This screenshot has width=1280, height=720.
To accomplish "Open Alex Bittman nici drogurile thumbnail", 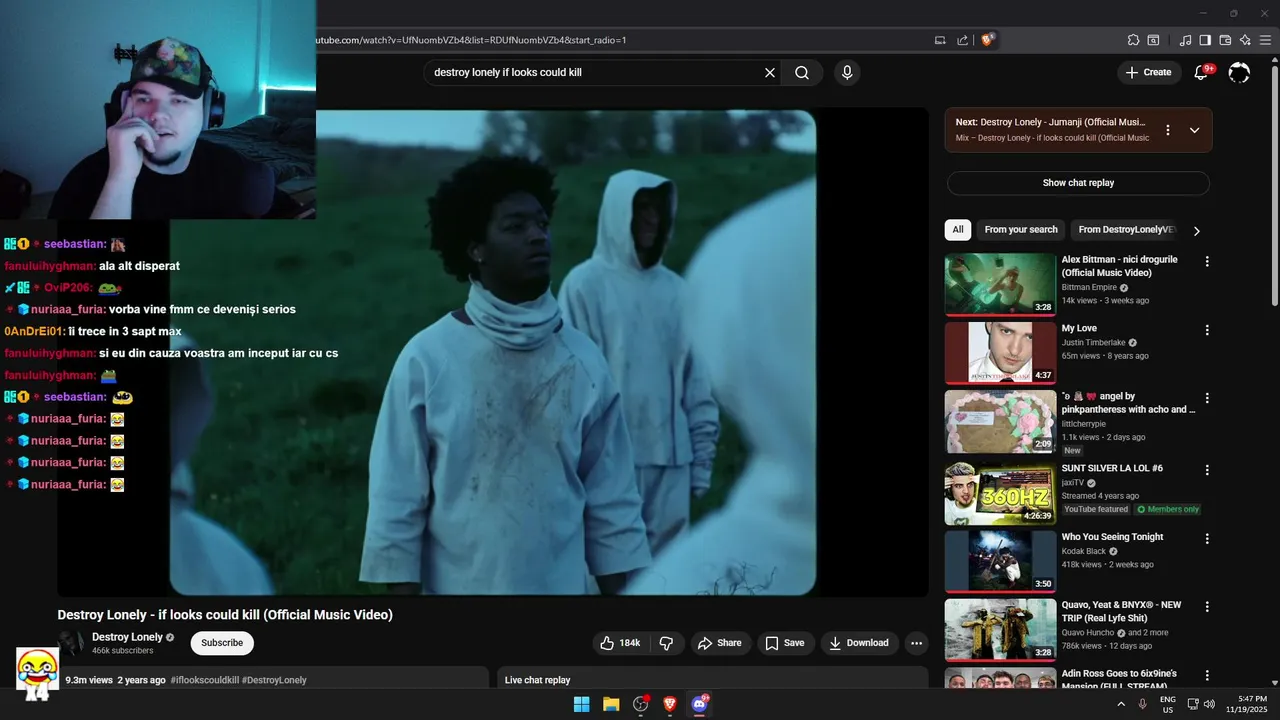I will pyautogui.click(x=1000, y=284).
